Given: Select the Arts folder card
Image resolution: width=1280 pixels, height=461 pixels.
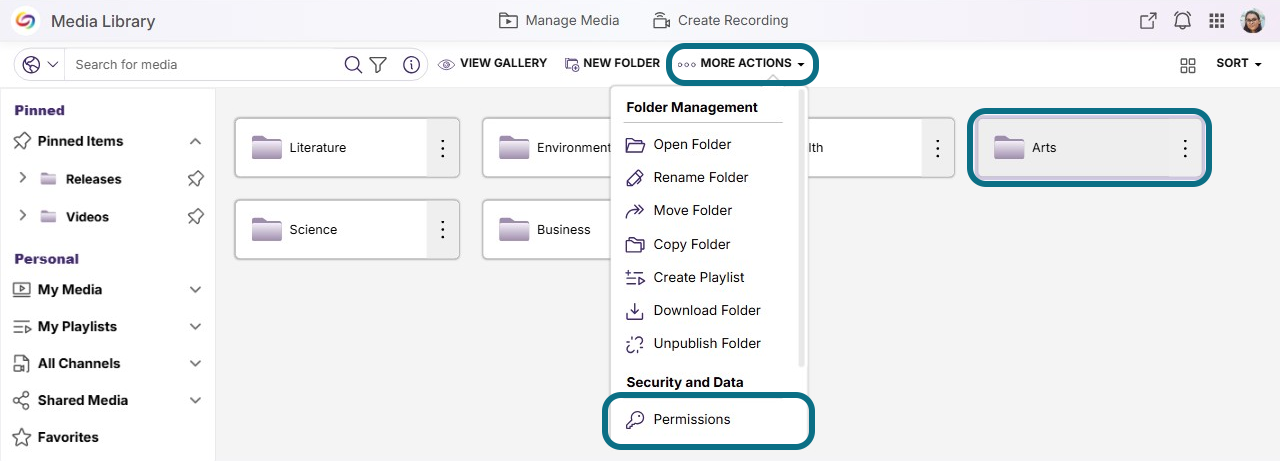Looking at the screenshot, I should 1073,148.
